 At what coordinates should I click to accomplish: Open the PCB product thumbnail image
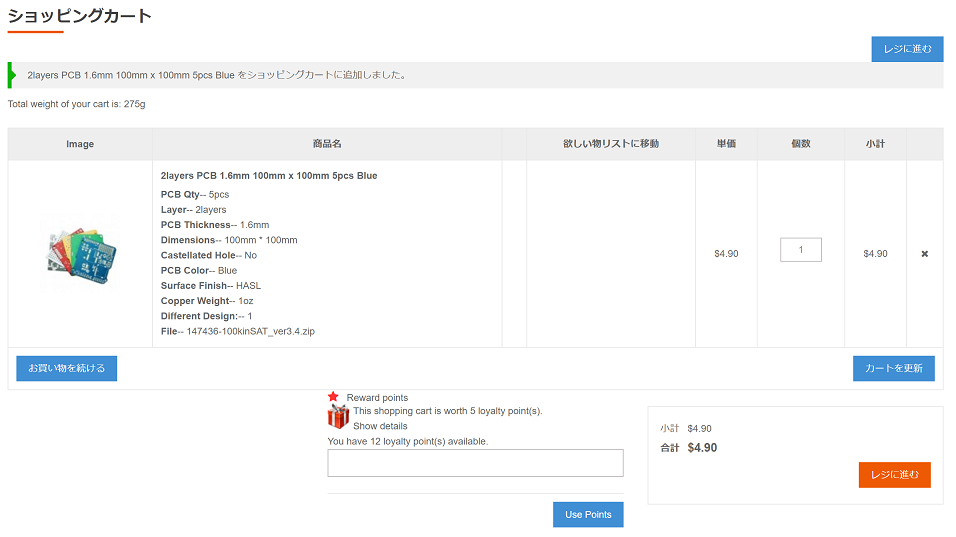click(x=81, y=254)
